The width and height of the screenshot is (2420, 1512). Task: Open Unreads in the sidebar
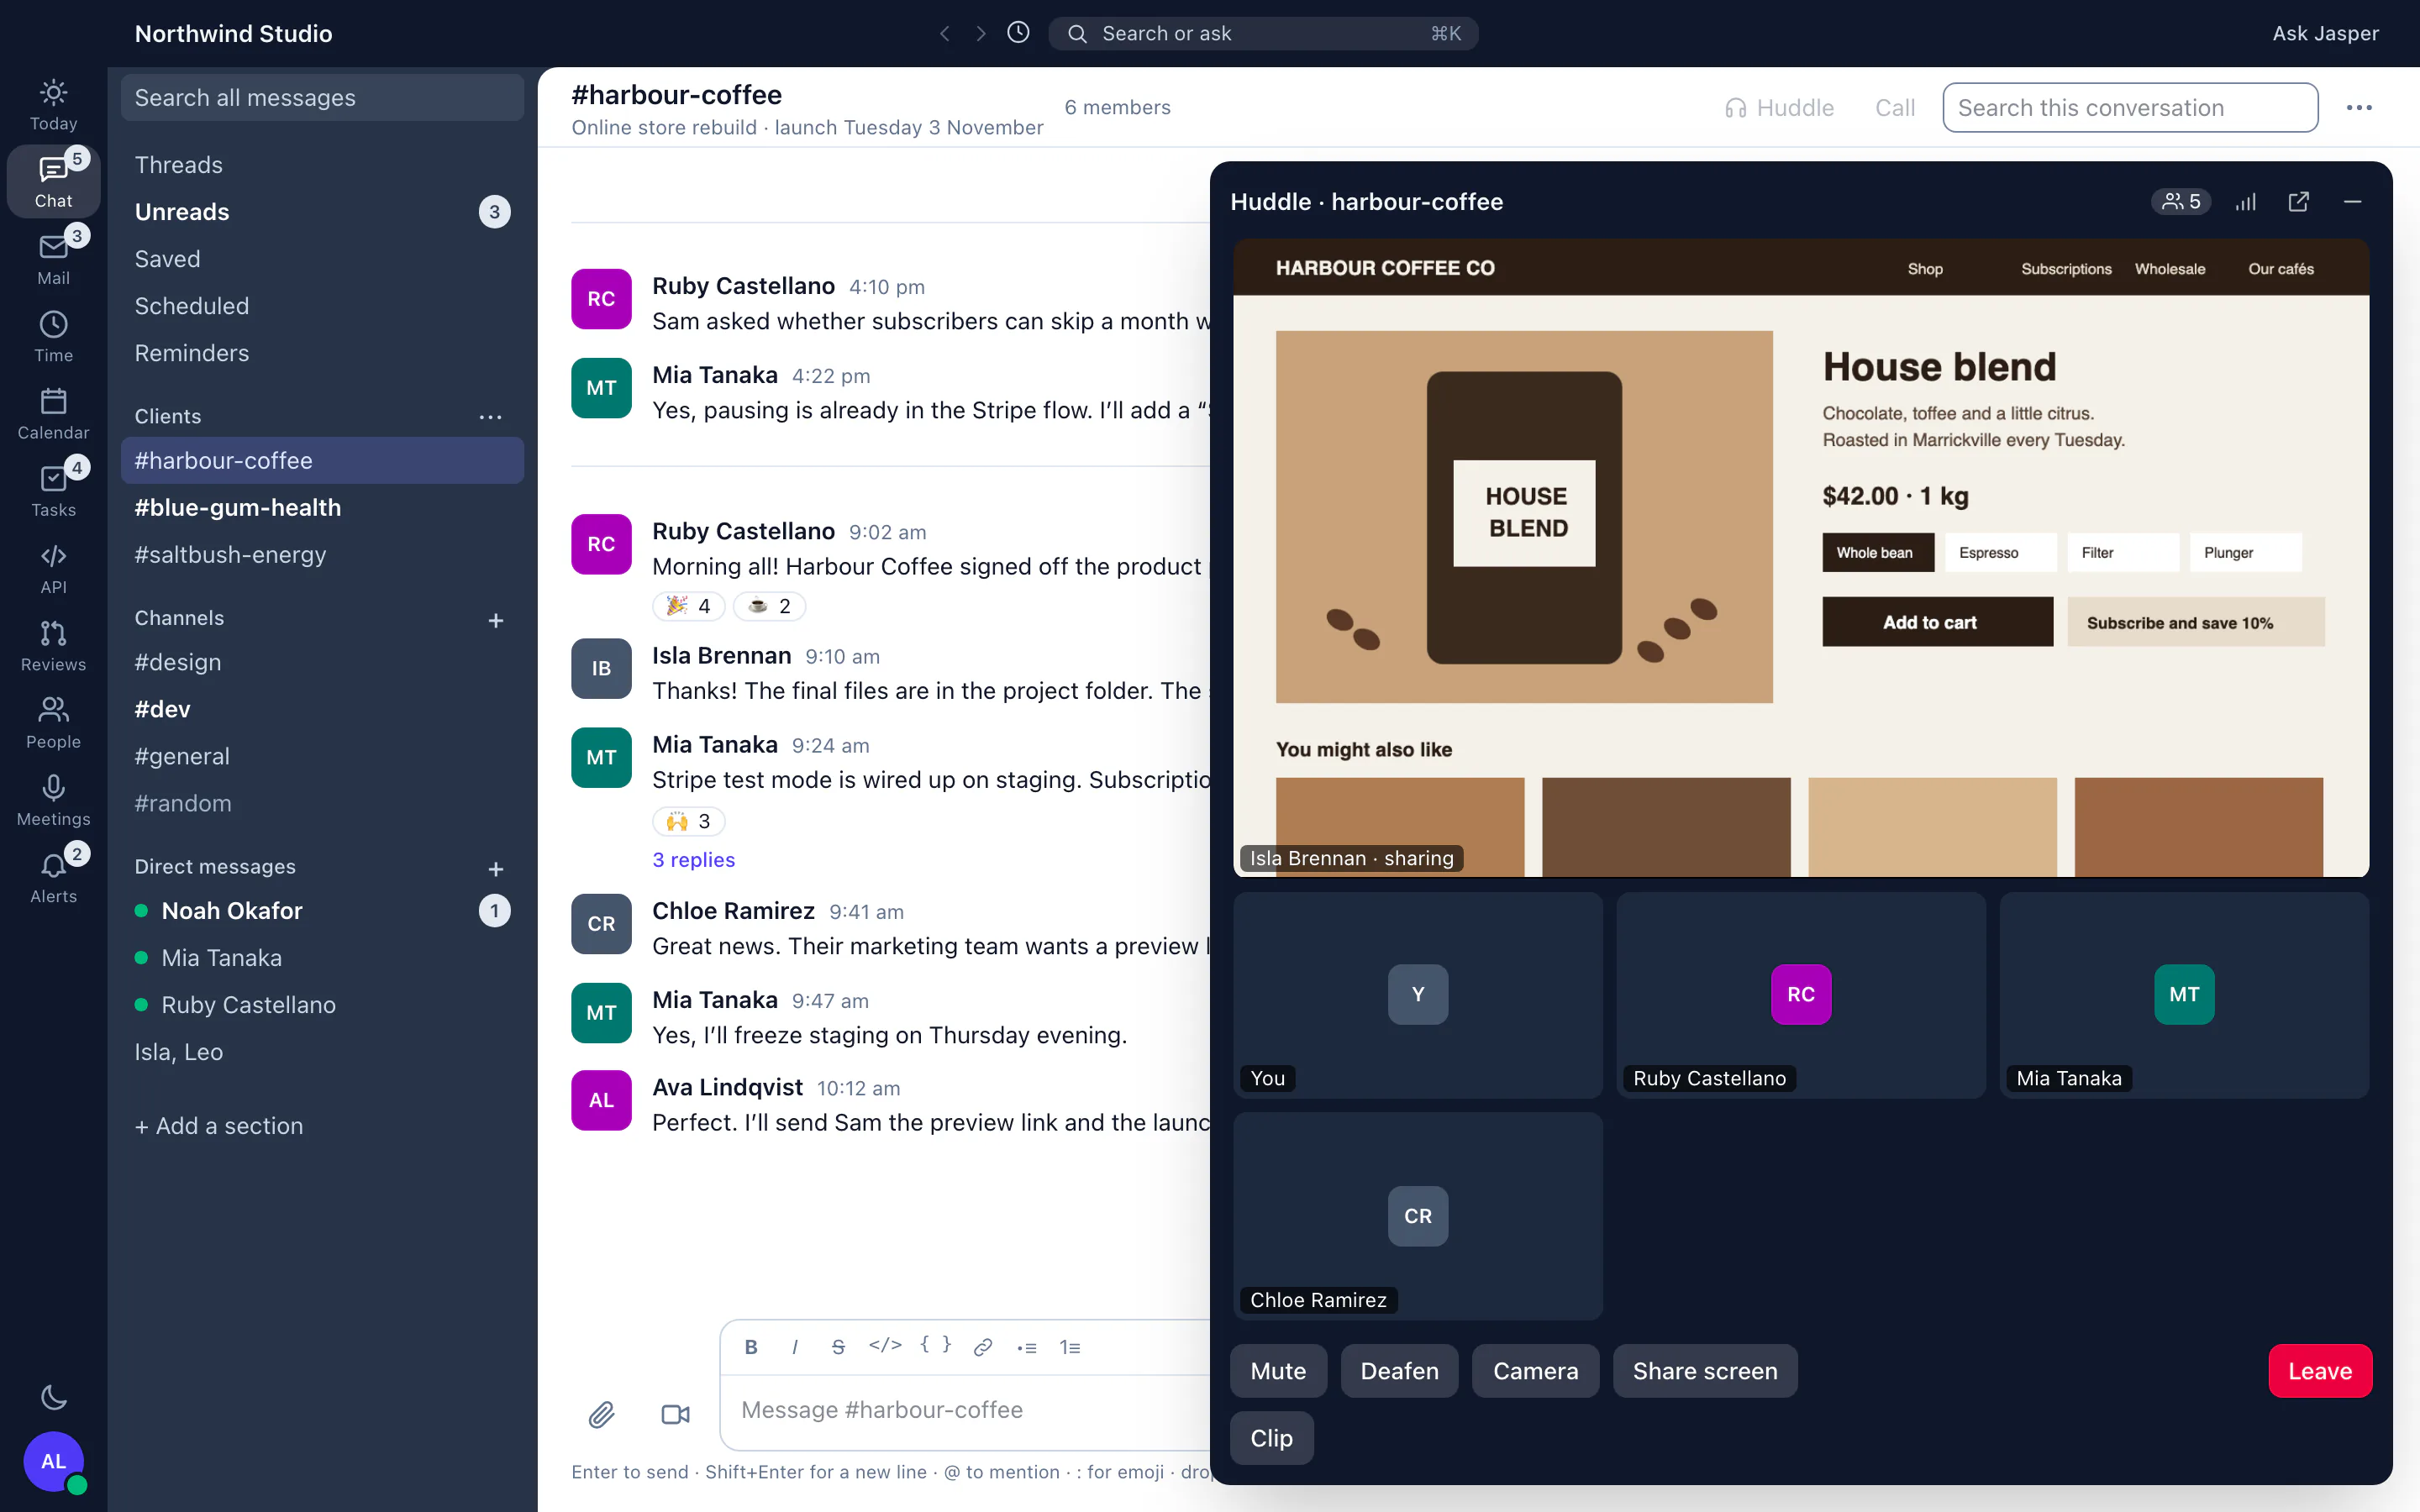coord(322,212)
